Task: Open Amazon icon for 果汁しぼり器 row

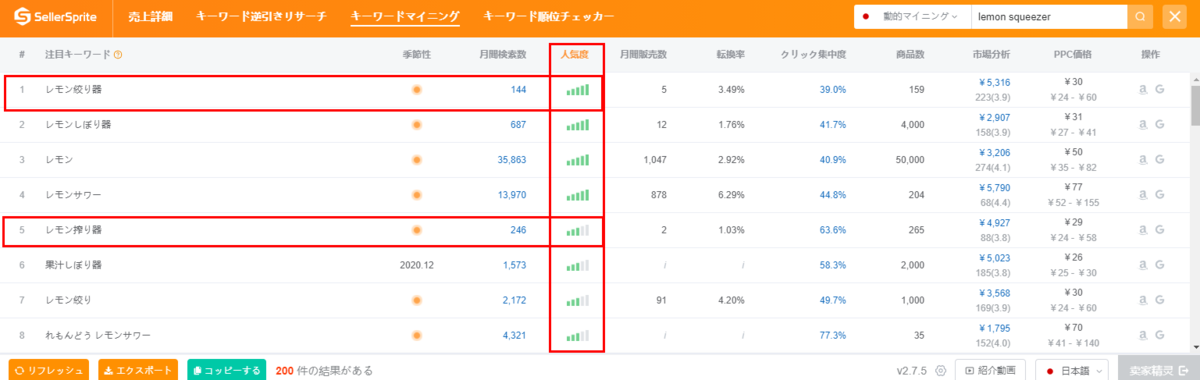Action: [x=1143, y=265]
